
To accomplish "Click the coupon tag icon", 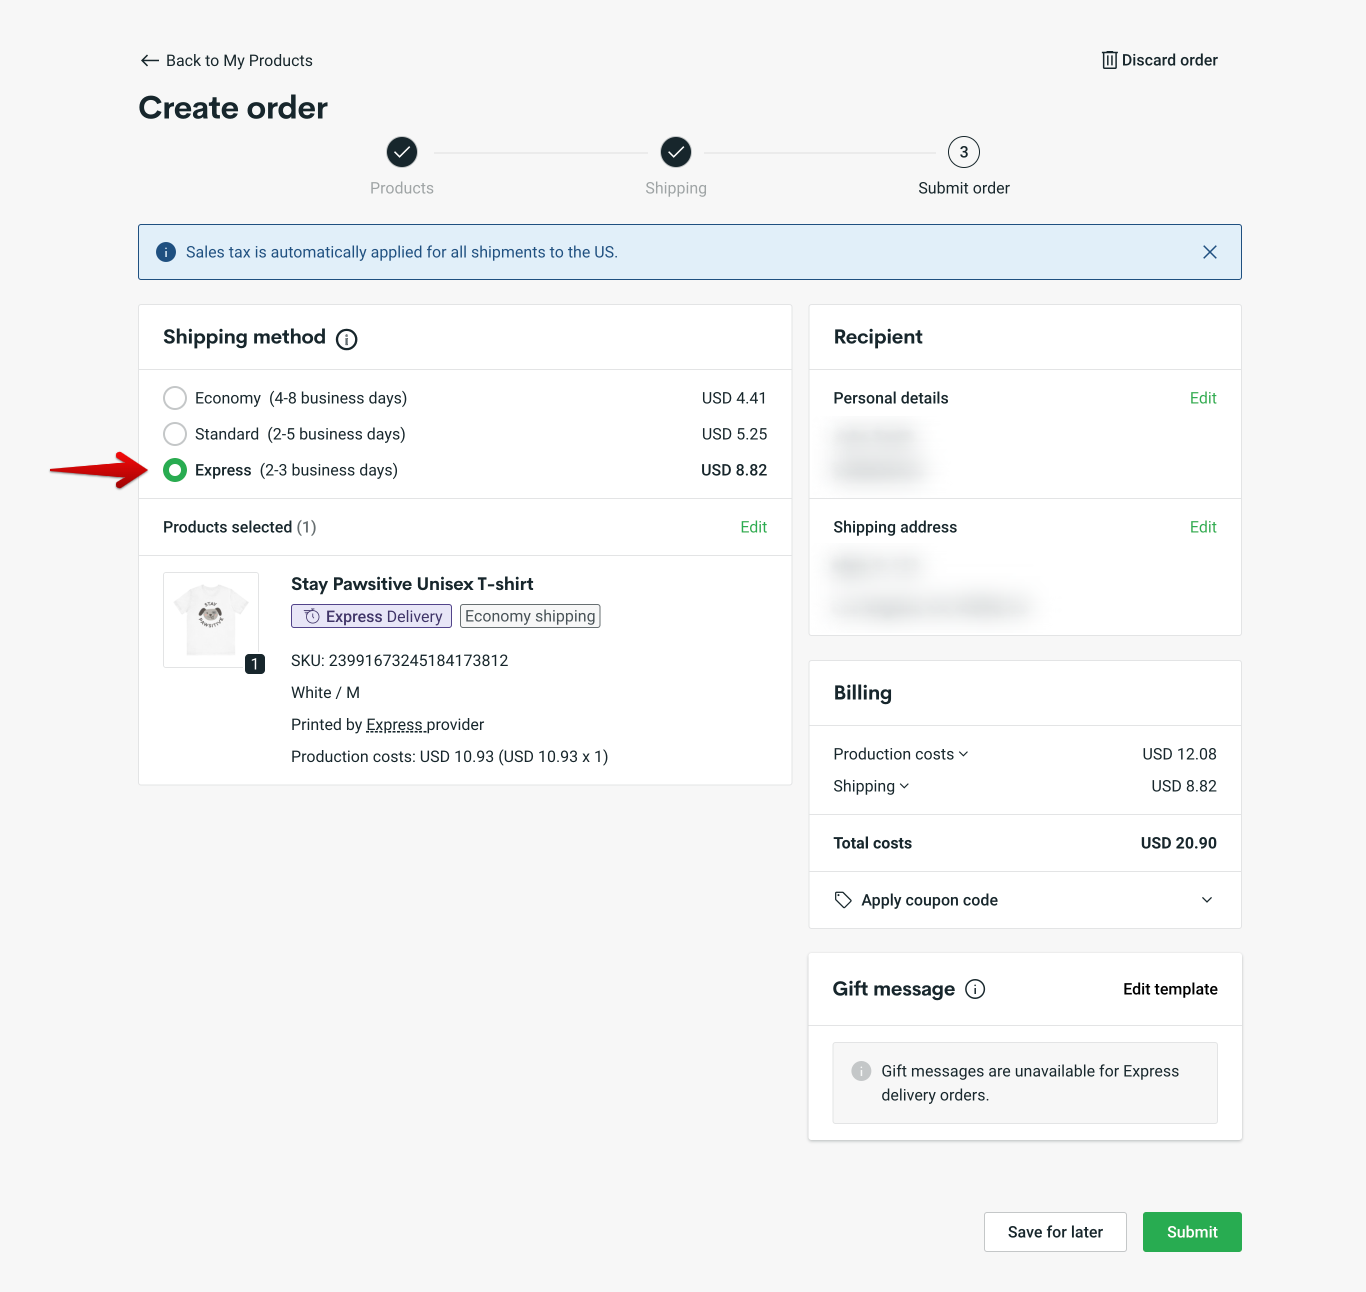I will coord(843,900).
